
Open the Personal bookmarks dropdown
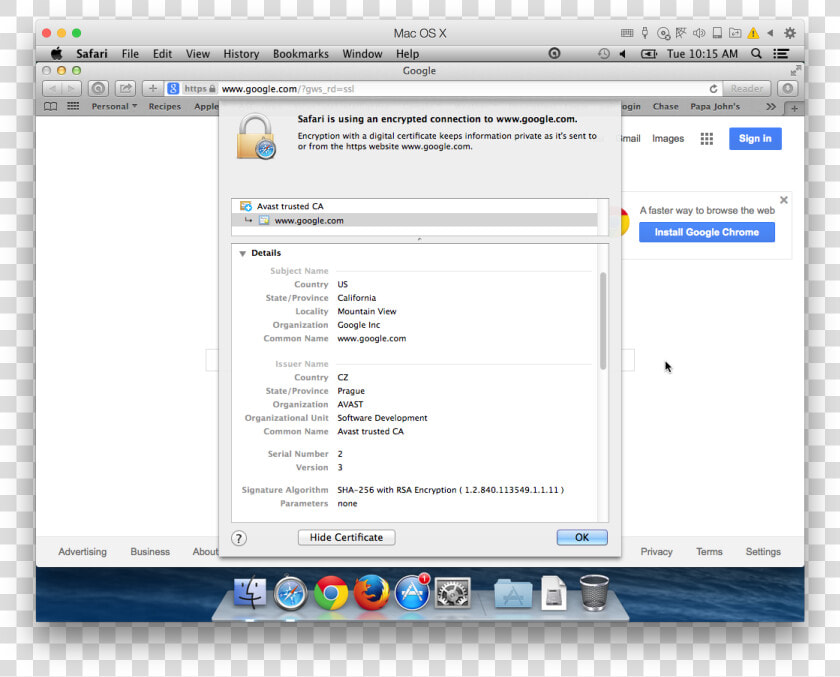tap(114, 106)
